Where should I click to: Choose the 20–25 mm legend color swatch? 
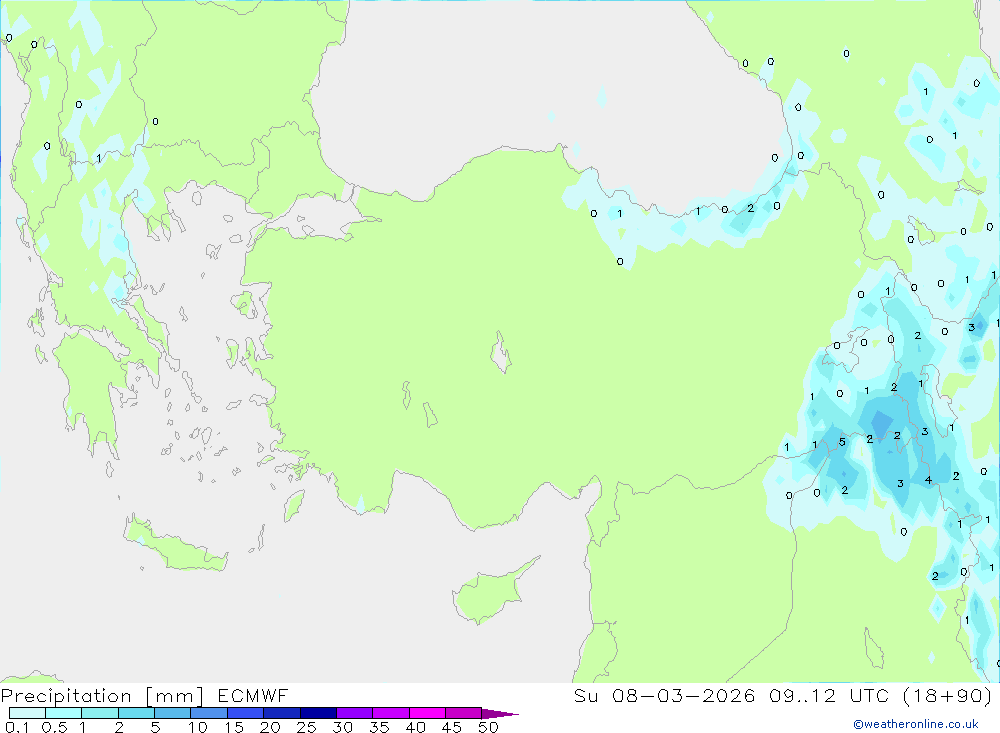(281, 713)
